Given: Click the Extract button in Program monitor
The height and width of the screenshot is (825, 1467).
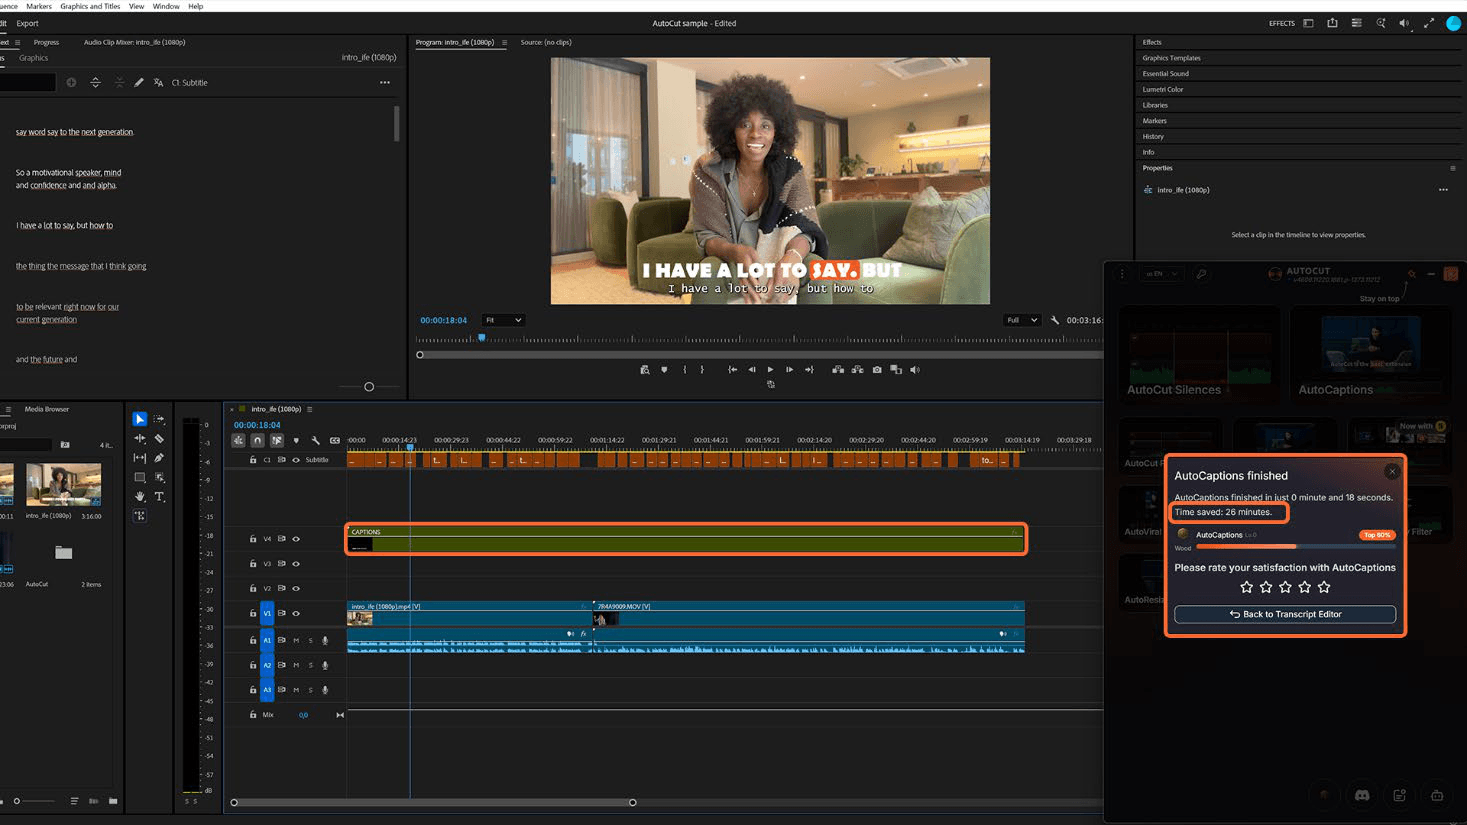Looking at the screenshot, I should pos(857,370).
